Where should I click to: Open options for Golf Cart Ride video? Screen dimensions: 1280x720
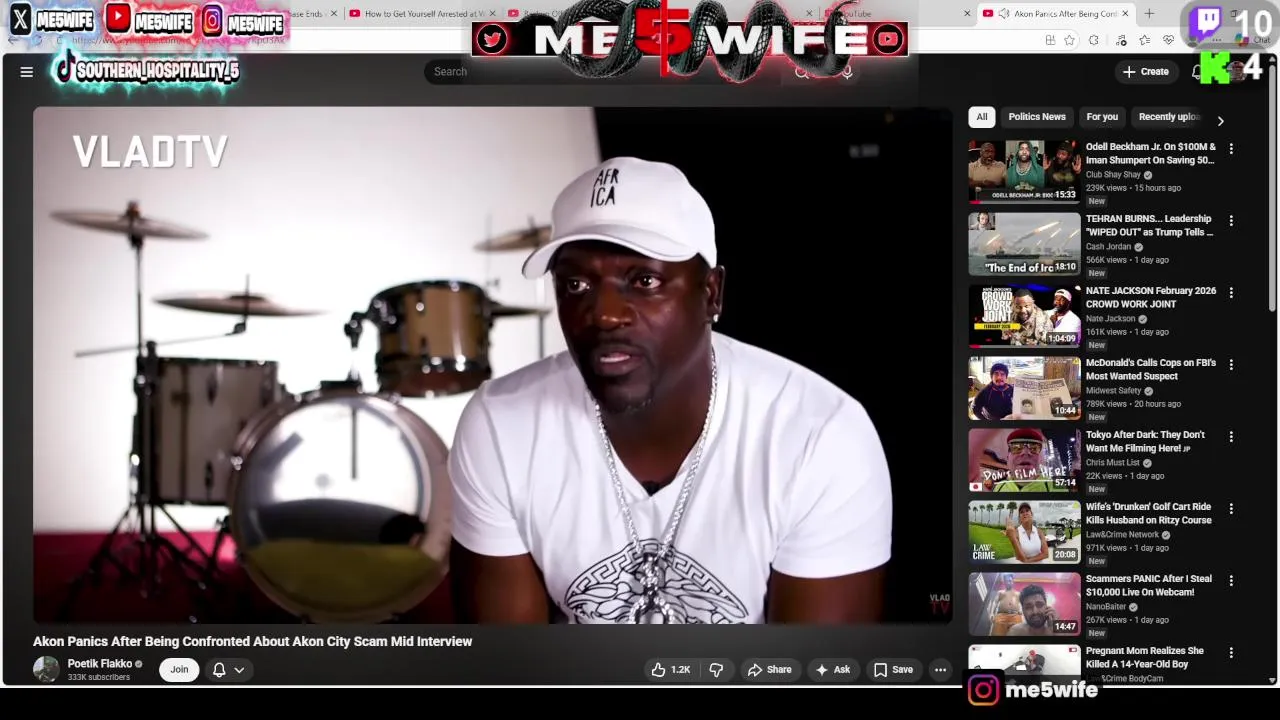point(1231,508)
